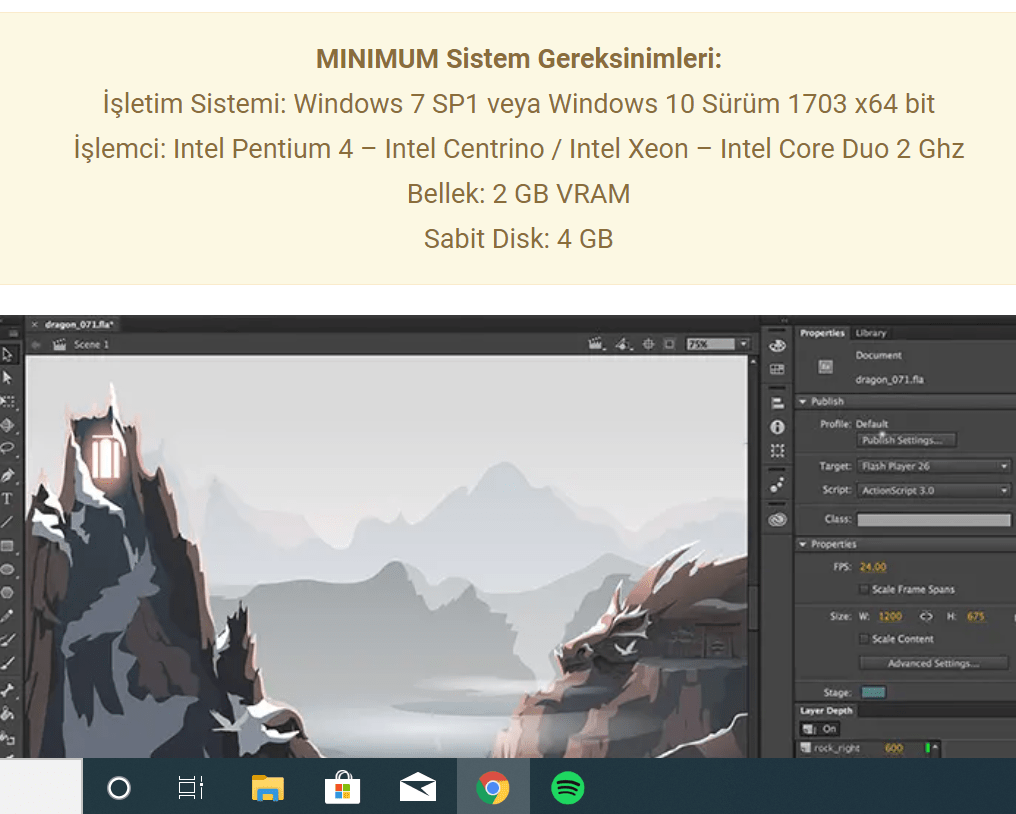Select the Paint Bucket tool
The width and height of the screenshot is (1016, 814).
pyautogui.click(x=8, y=714)
